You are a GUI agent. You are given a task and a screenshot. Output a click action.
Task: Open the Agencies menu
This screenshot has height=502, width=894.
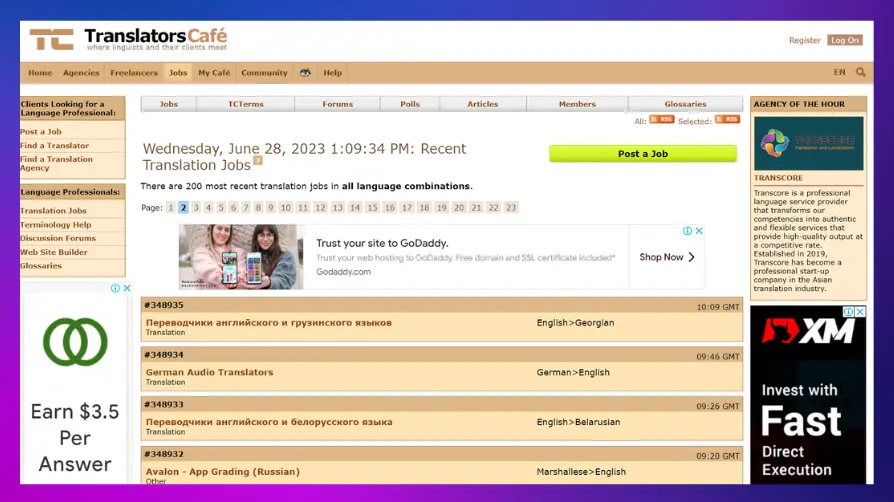81,72
